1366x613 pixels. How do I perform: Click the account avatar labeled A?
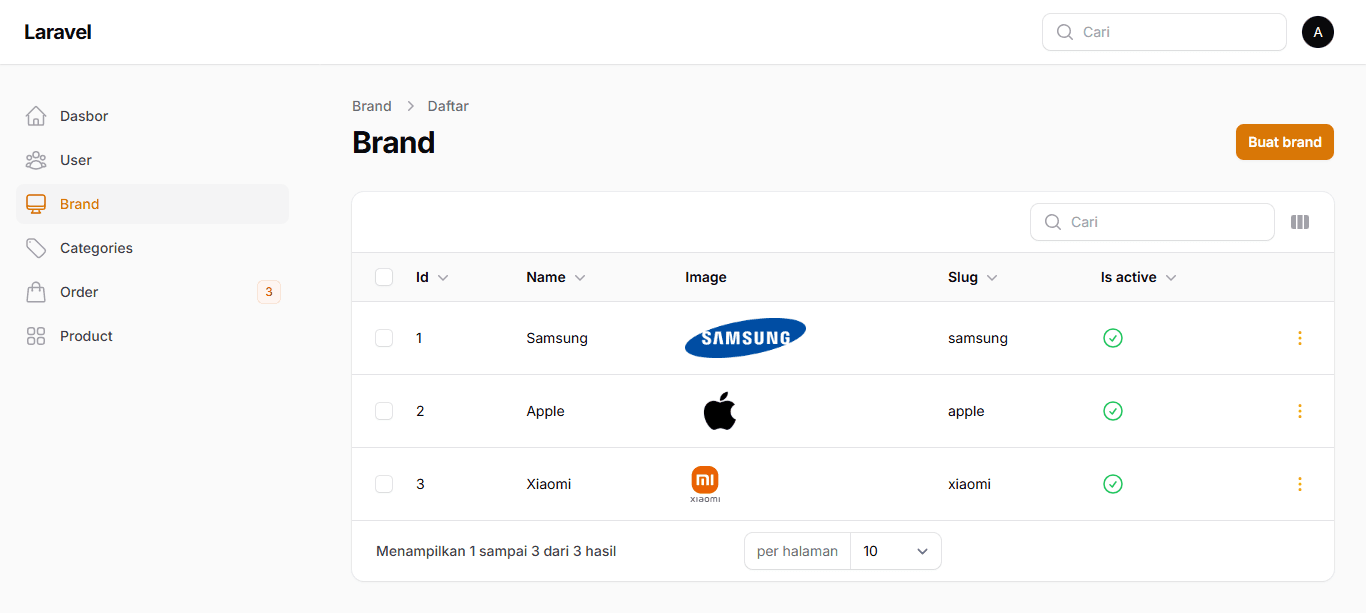[1318, 32]
